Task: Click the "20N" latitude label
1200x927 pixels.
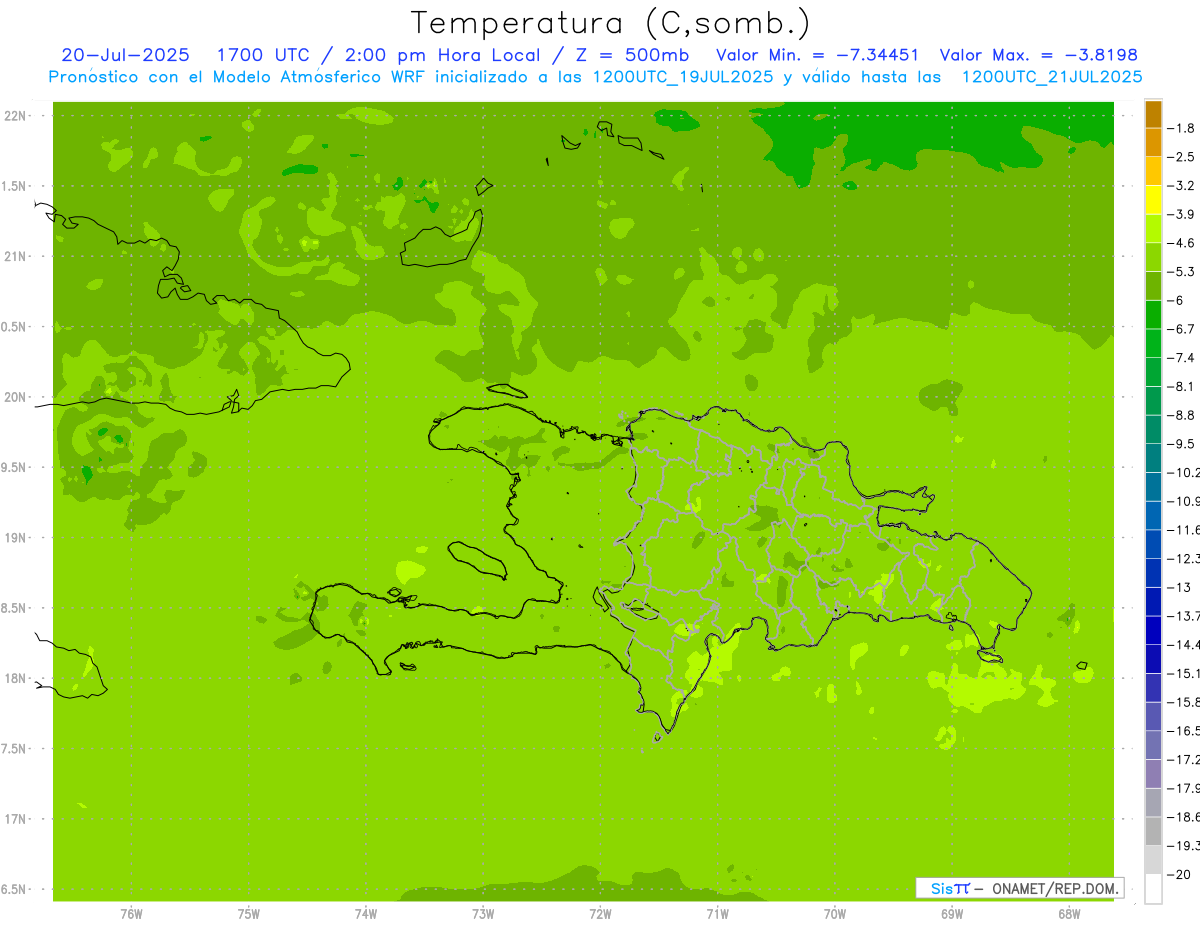Action: pyautogui.click(x=16, y=397)
